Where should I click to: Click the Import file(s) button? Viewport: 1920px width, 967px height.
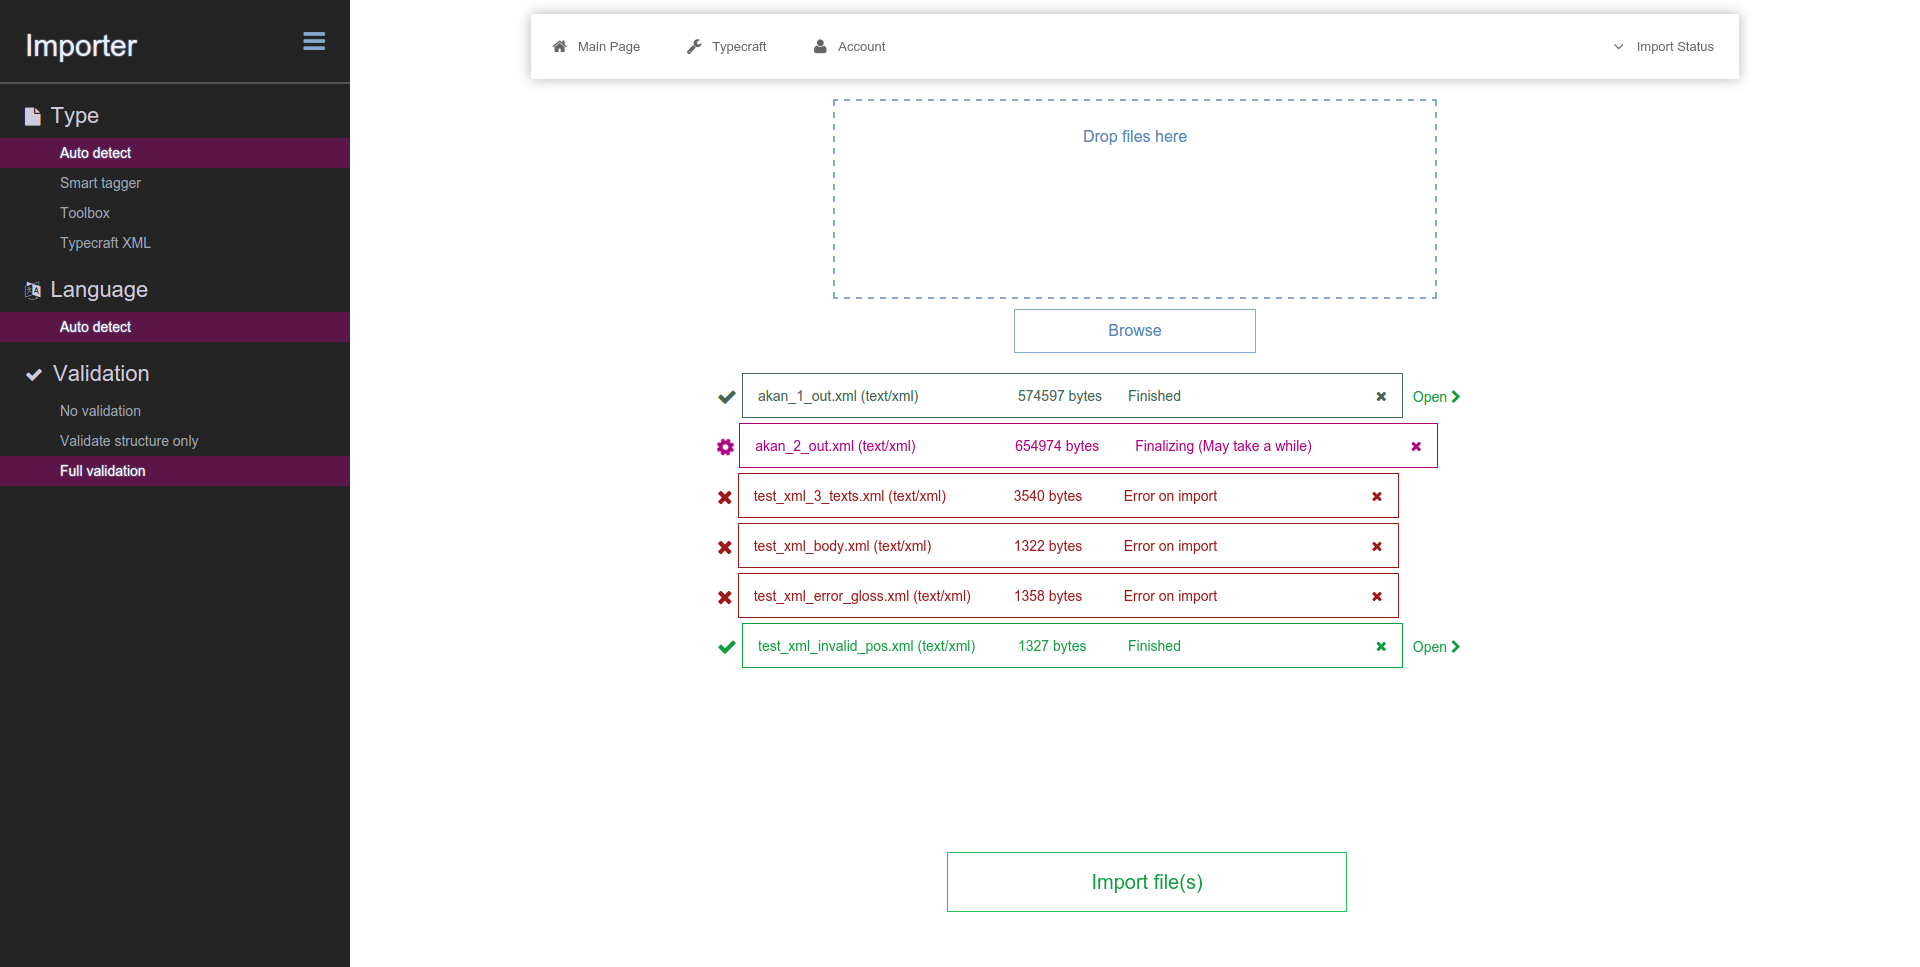(x=1147, y=882)
